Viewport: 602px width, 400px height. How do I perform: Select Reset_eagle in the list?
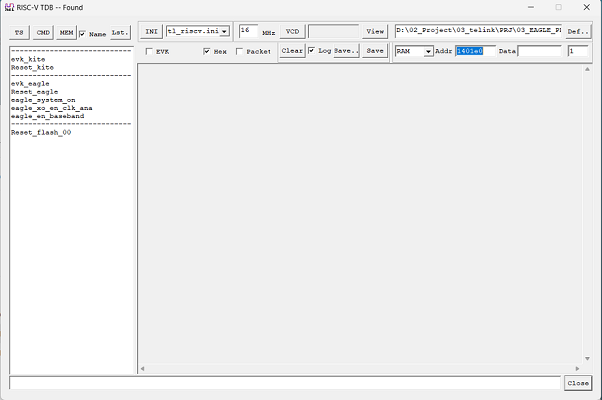click(x=35, y=92)
